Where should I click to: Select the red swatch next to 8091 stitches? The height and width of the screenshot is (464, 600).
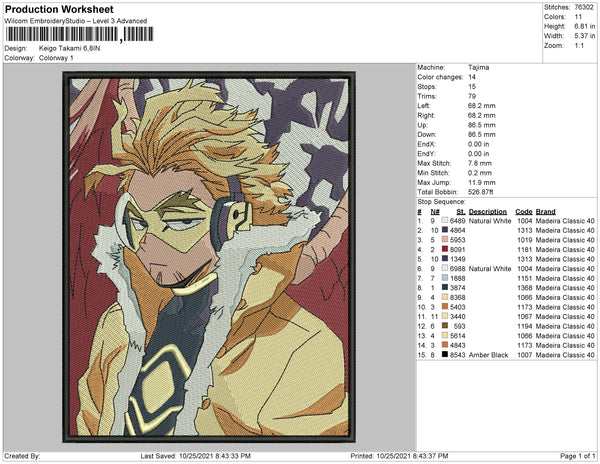coord(444,249)
